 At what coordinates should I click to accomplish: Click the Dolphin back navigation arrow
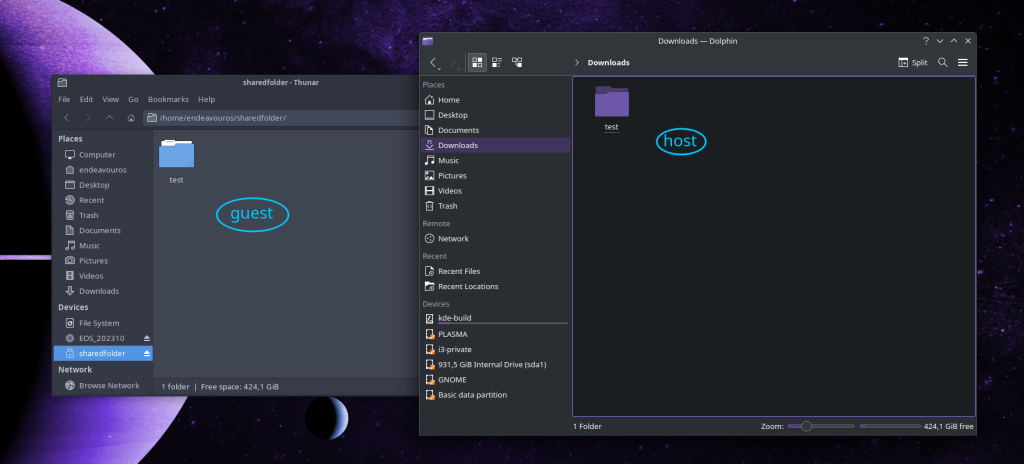point(434,62)
